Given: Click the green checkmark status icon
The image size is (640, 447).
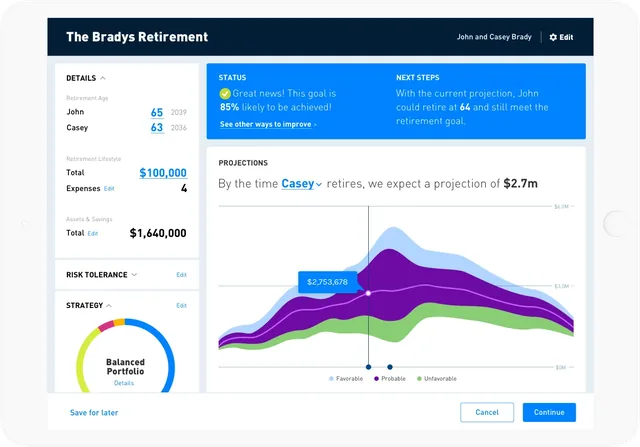Looking at the screenshot, I should point(225,94).
